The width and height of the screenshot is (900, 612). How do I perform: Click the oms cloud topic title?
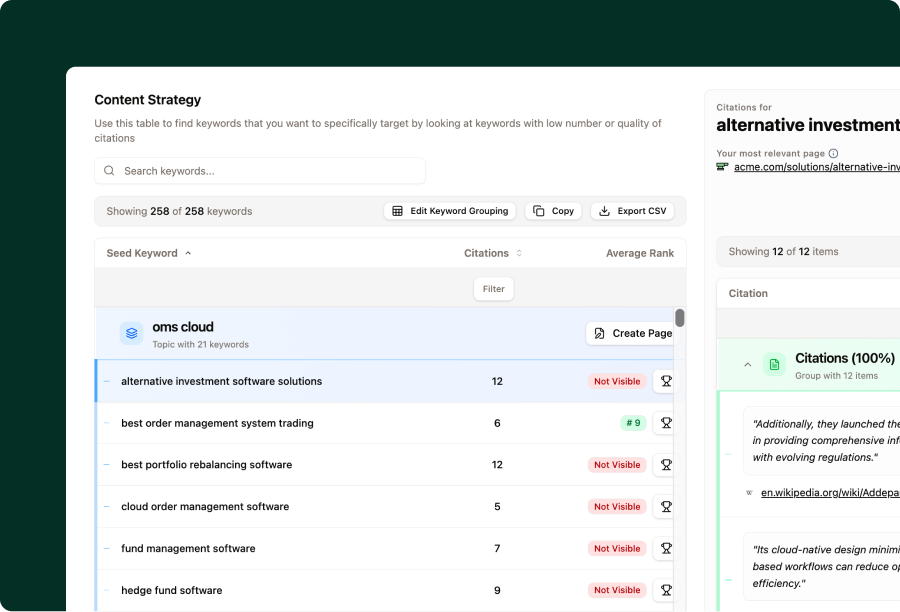tap(183, 327)
